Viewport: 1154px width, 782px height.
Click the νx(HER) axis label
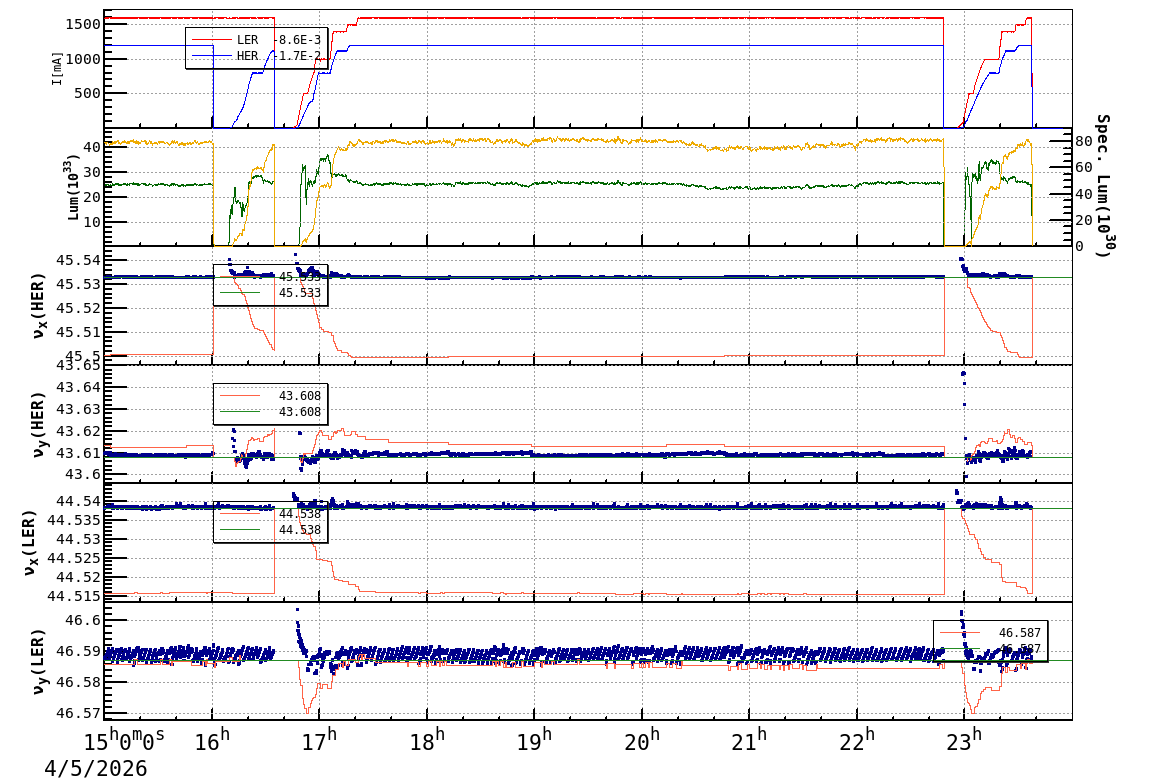point(39,306)
